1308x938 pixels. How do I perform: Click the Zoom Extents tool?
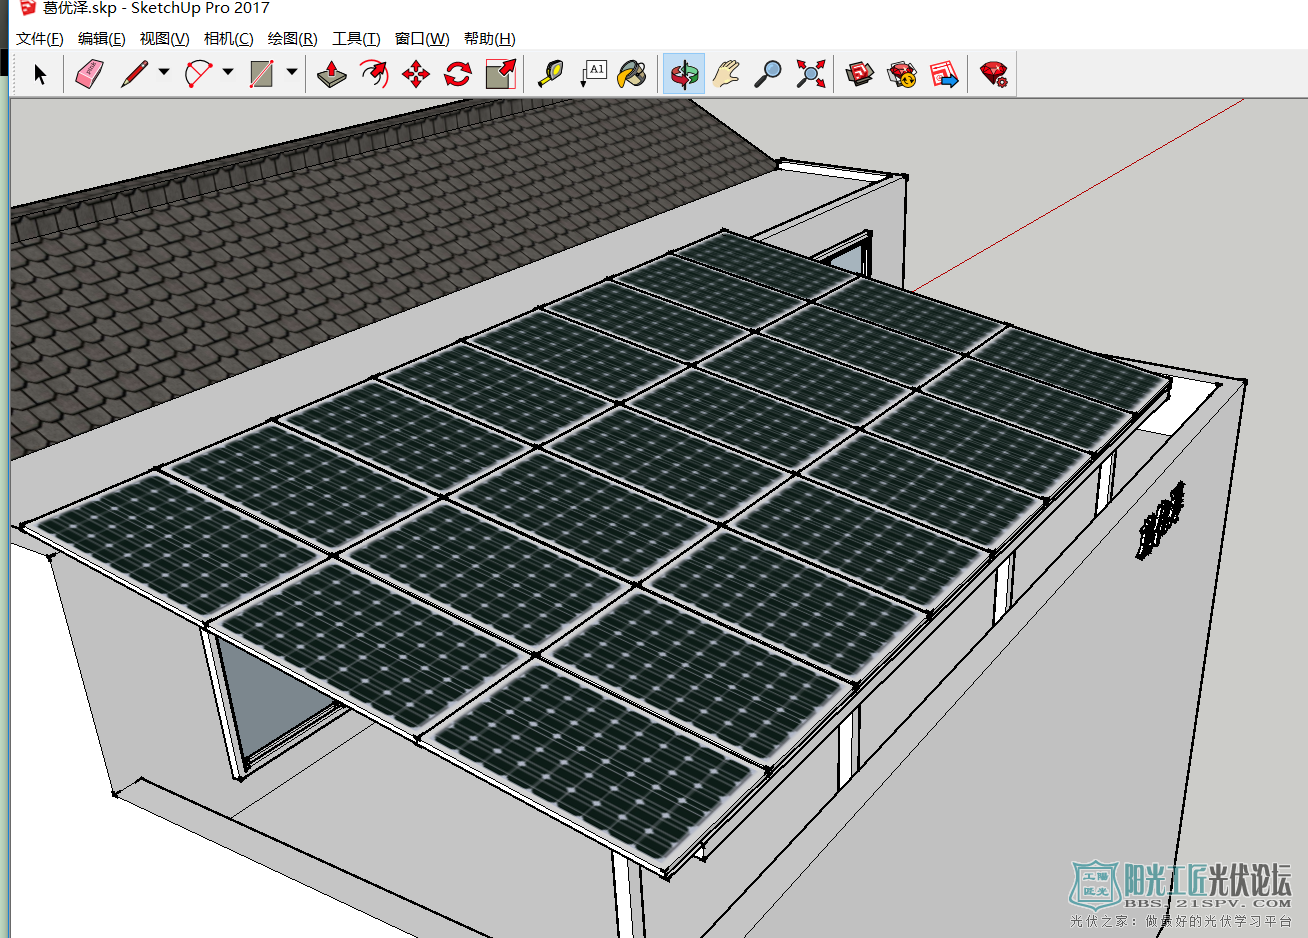tap(811, 74)
